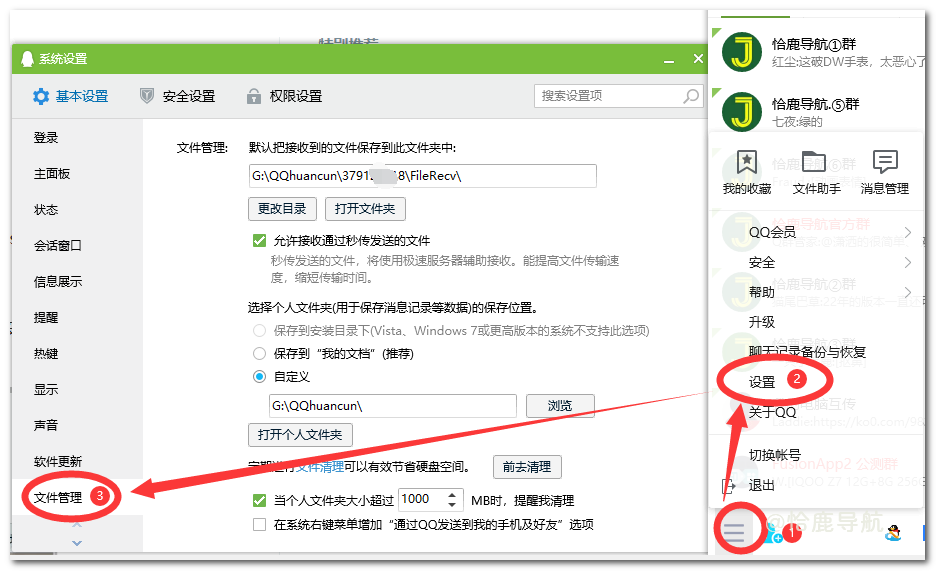Click the shield icon of 安全设置
The width and height of the screenshot is (936, 571).
point(147,96)
